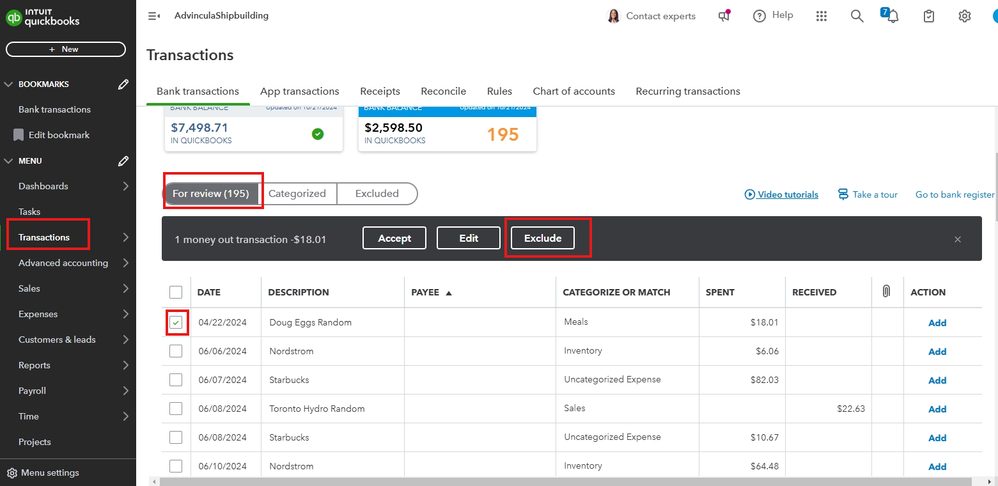Dismiss the batch action bar
The height and width of the screenshot is (486, 998).
point(957,239)
